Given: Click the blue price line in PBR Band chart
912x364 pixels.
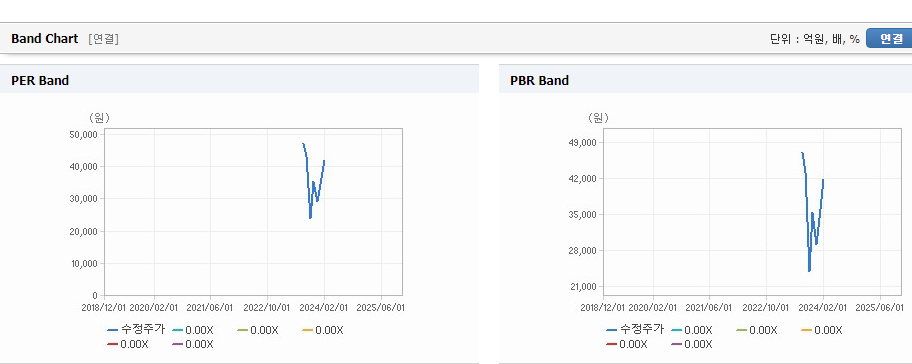Looking at the screenshot, I should coord(812,212).
